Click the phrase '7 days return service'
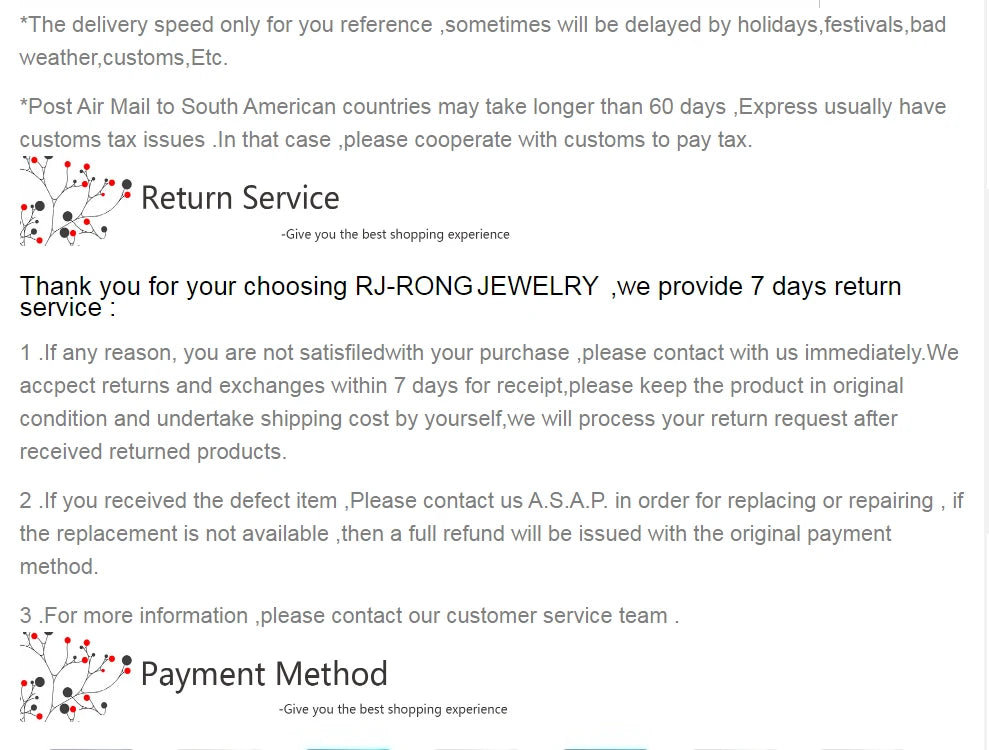 824,287
